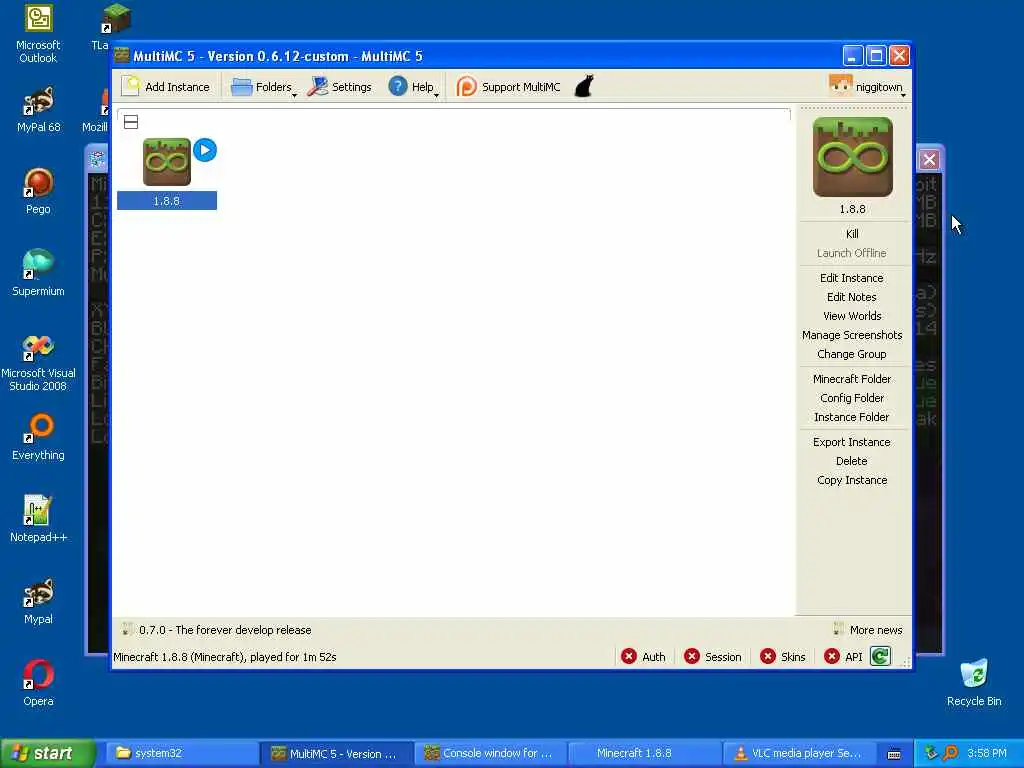The width and height of the screenshot is (1024, 768).
Task: Open the Mypal desktop shortcut
Action: pyautogui.click(x=38, y=601)
